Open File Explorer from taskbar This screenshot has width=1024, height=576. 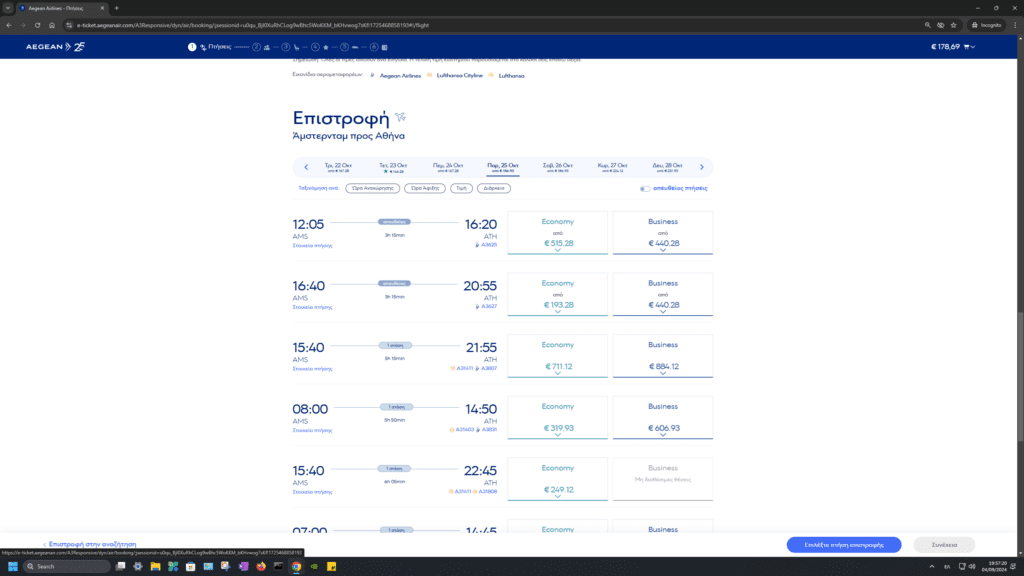coord(155,566)
